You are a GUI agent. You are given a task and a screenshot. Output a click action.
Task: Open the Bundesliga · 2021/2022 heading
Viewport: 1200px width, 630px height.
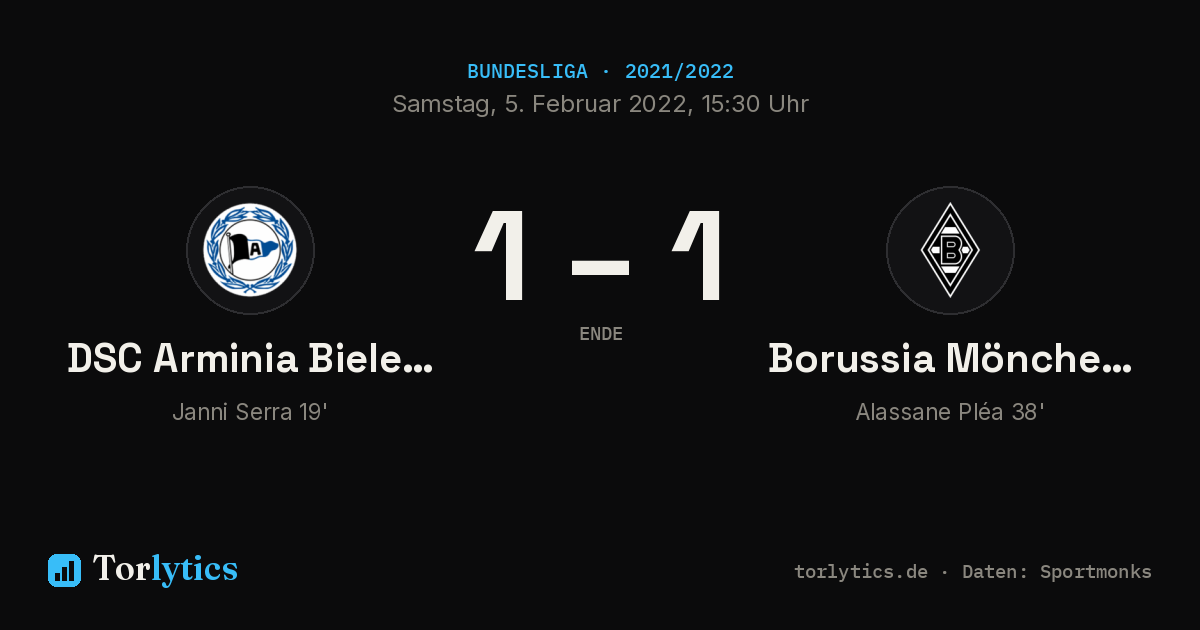point(600,72)
